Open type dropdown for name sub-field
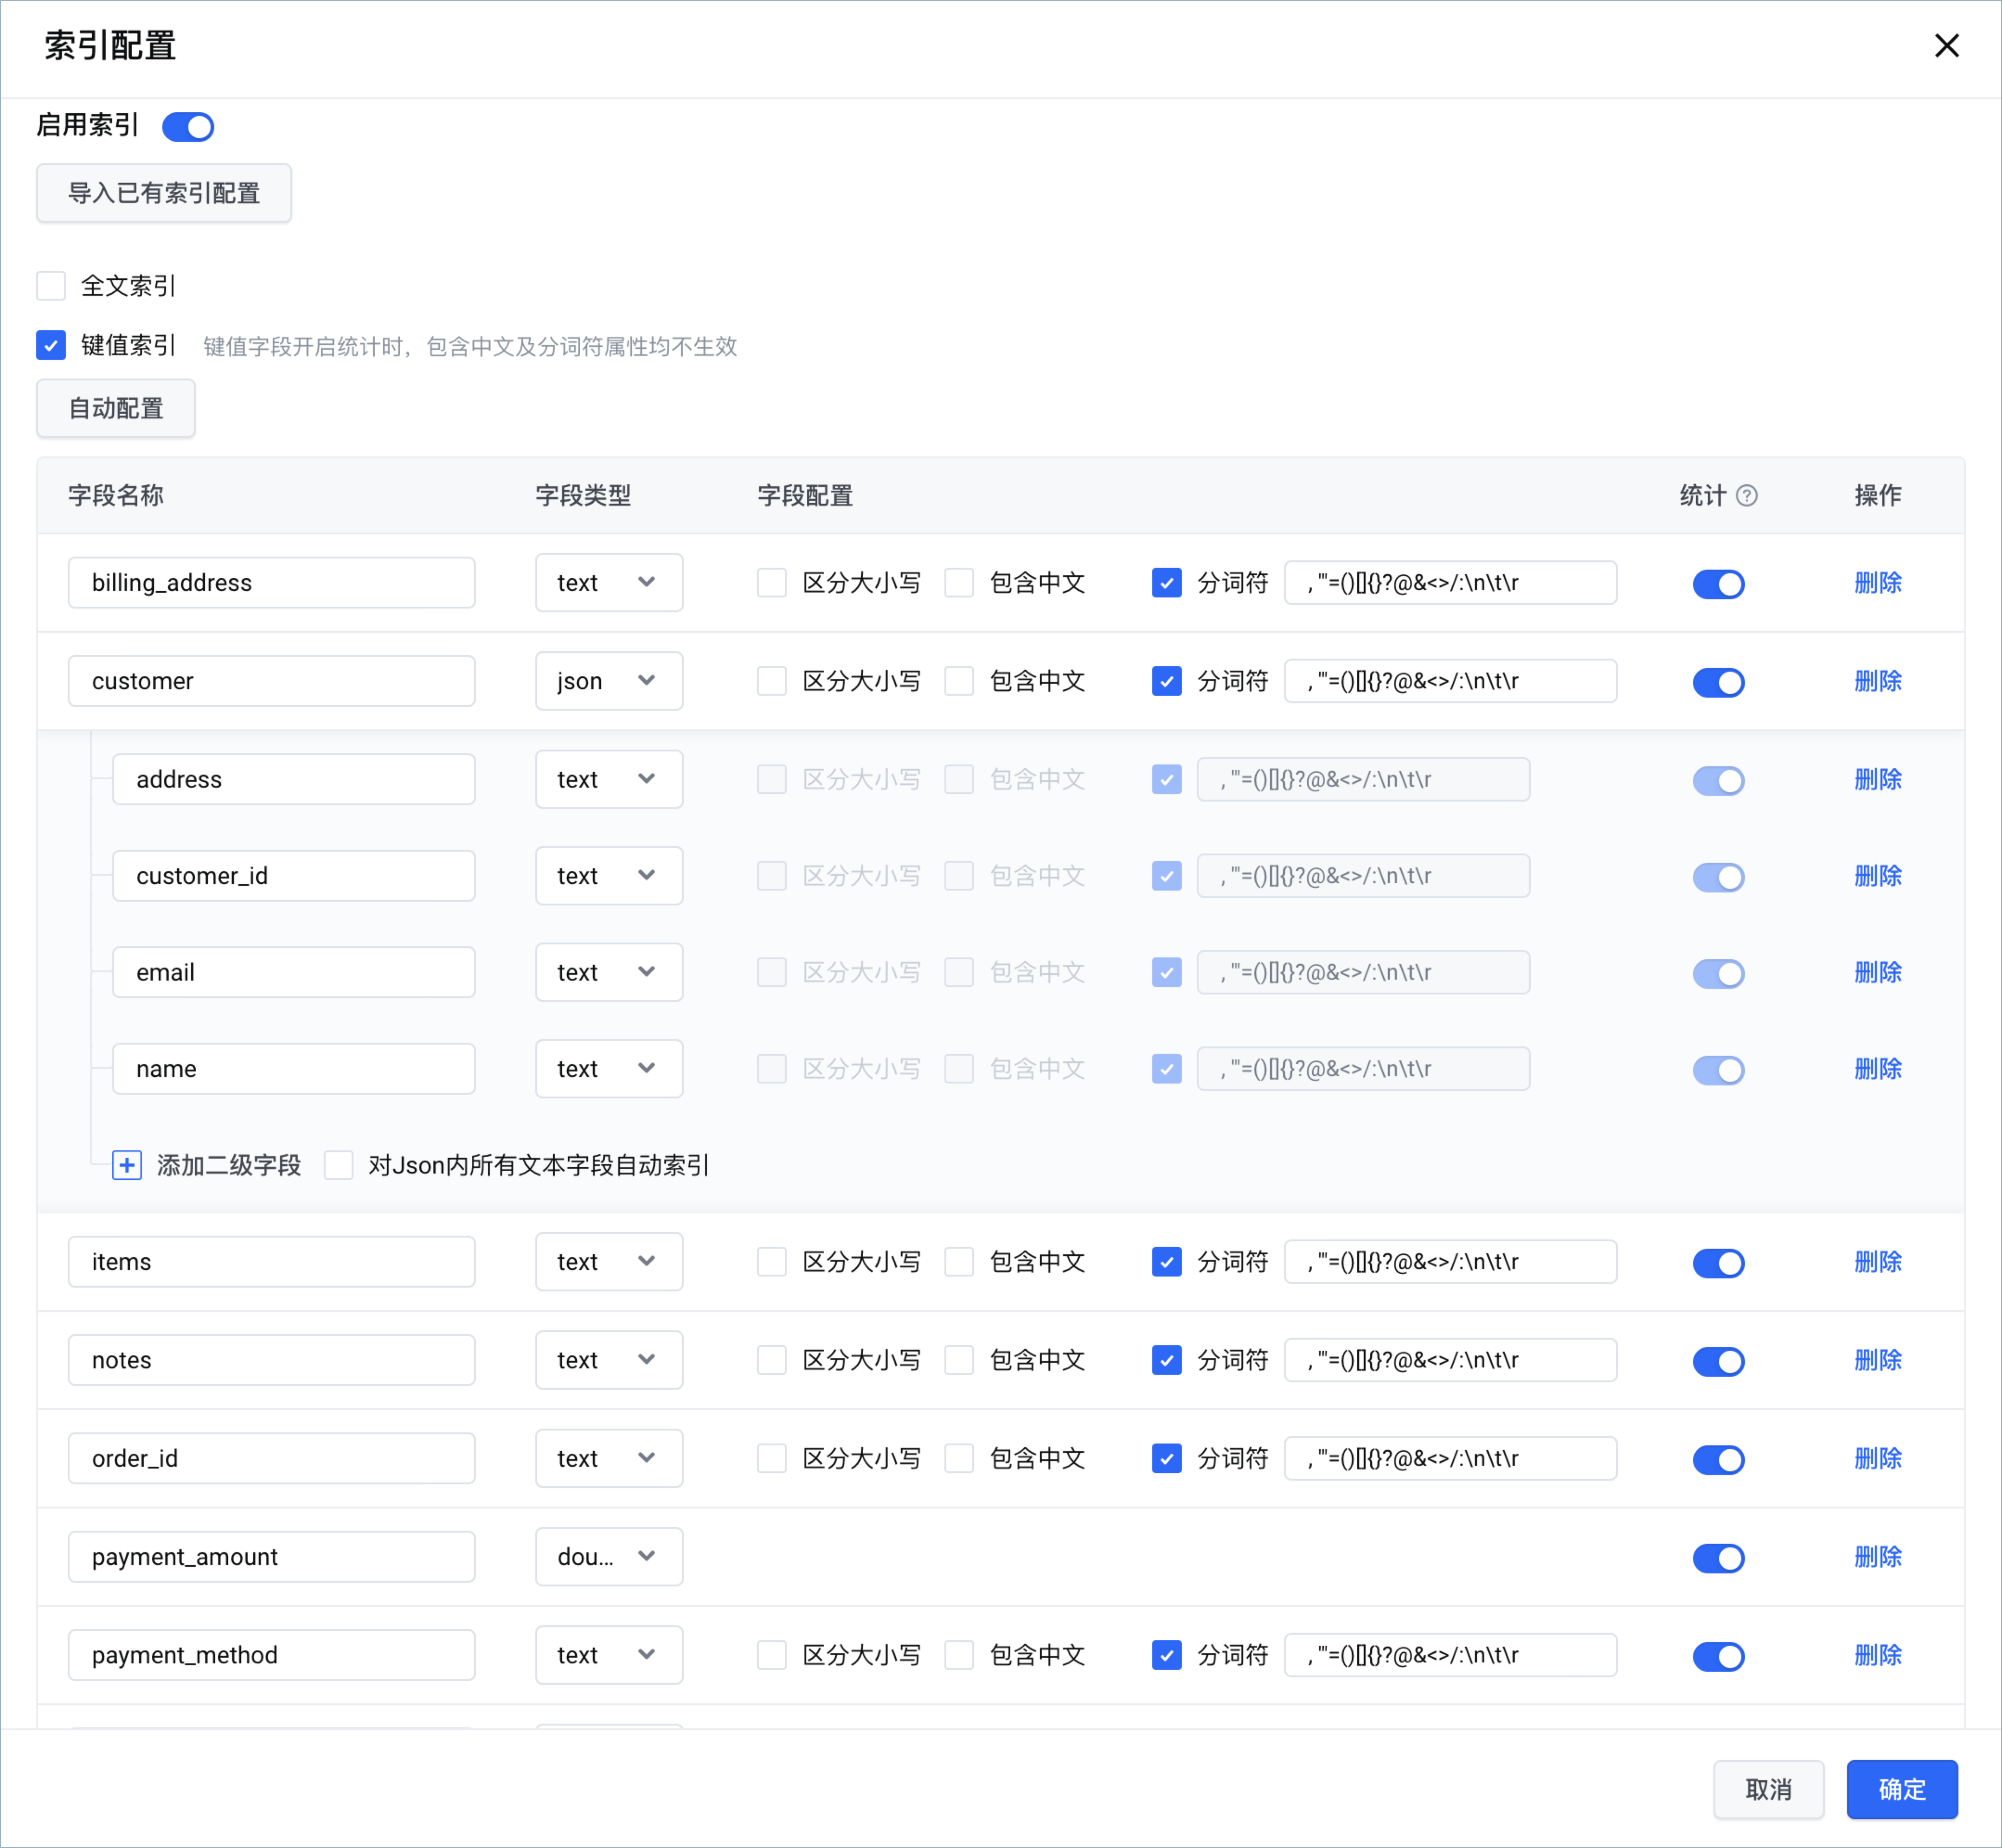The height and width of the screenshot is (1848, 2002). coord(609,1069)
